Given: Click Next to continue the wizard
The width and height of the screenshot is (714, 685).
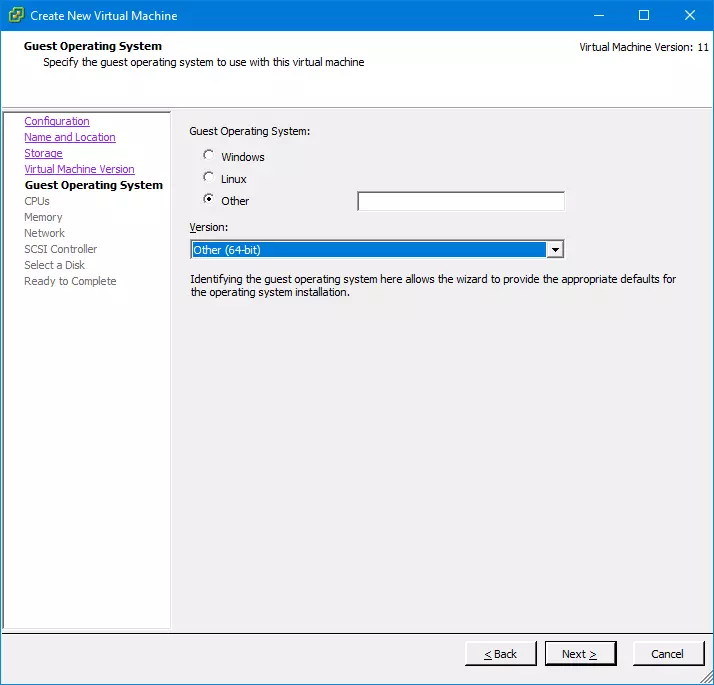Looking at the screenshot, I should click(x=580, y=654).
